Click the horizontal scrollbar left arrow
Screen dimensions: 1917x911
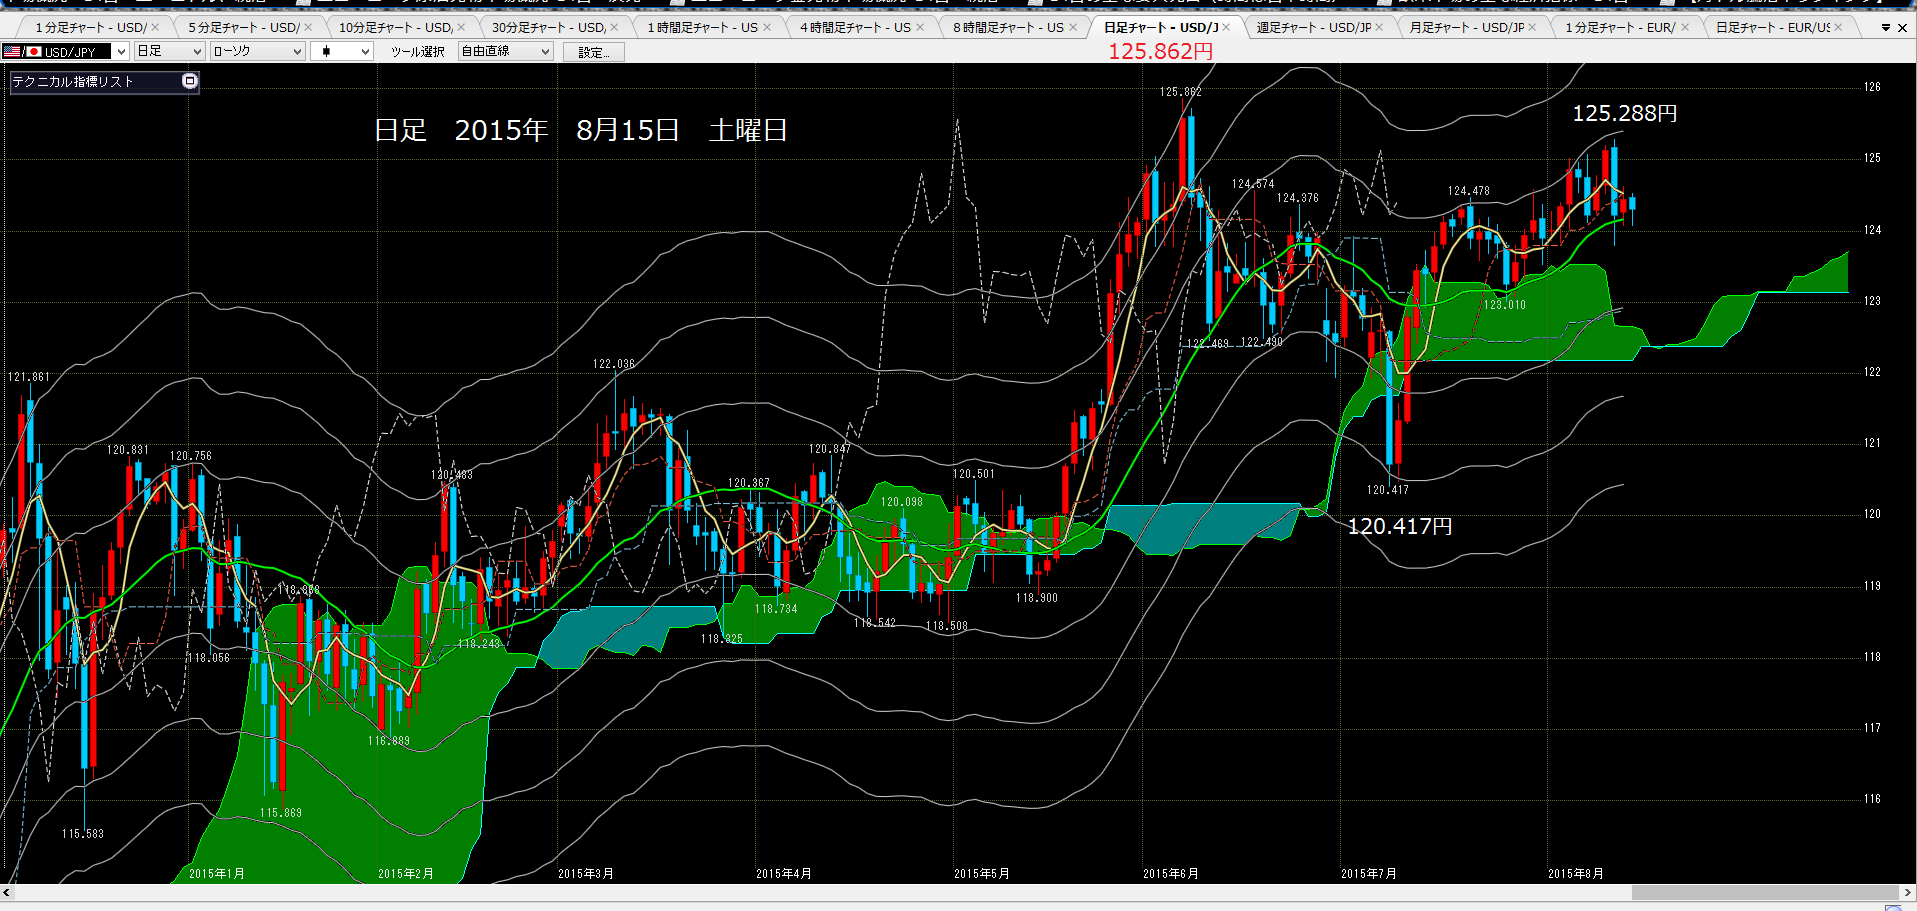tap(7, 892)
